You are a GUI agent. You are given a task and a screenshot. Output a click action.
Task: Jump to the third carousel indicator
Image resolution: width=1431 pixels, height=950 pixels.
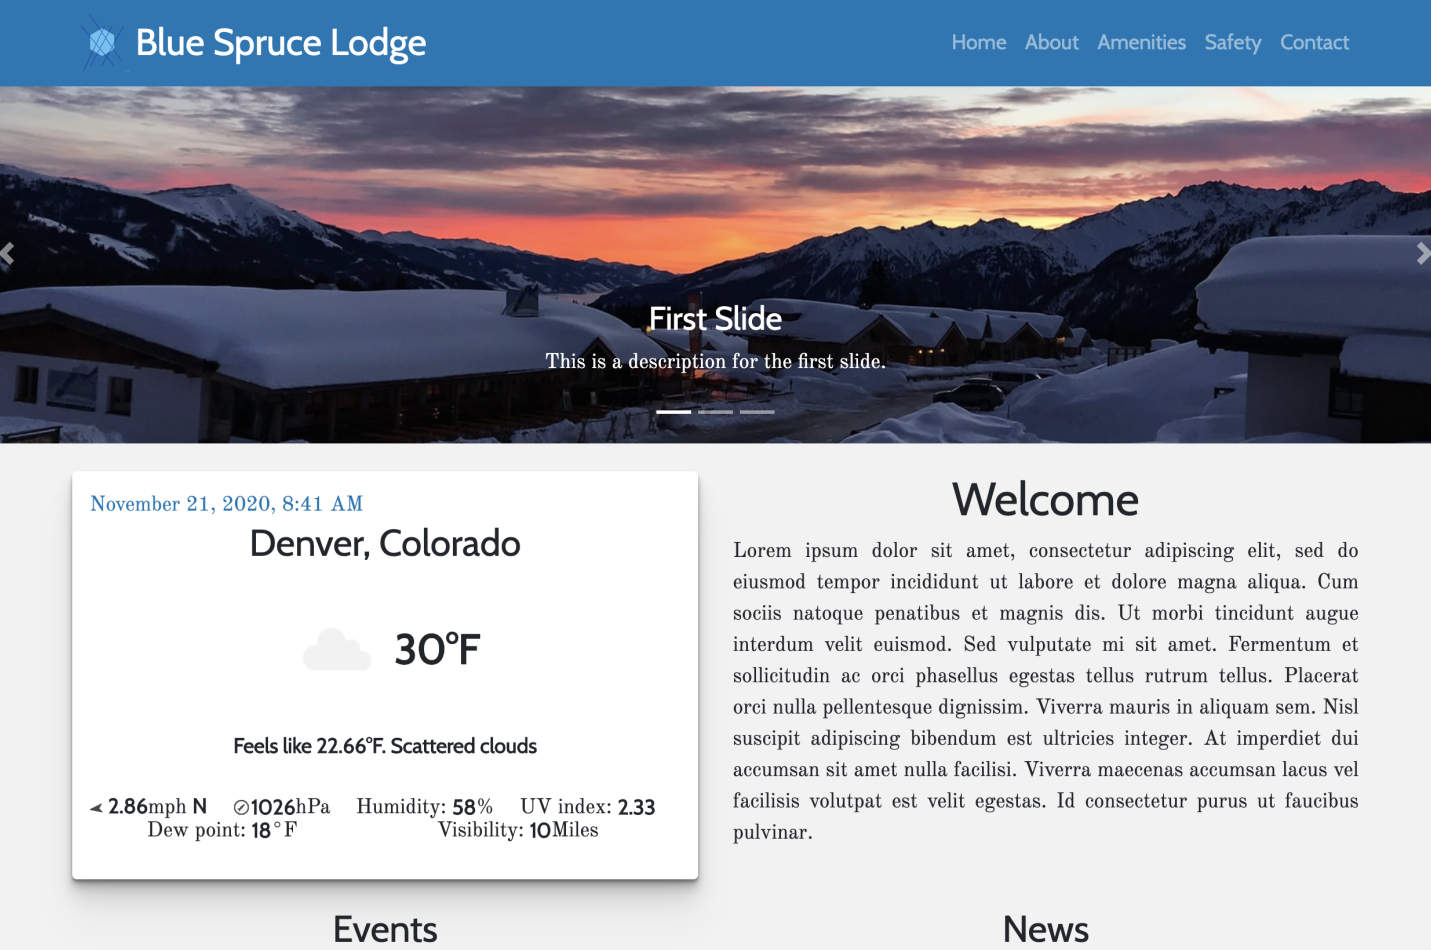[757, 411]
